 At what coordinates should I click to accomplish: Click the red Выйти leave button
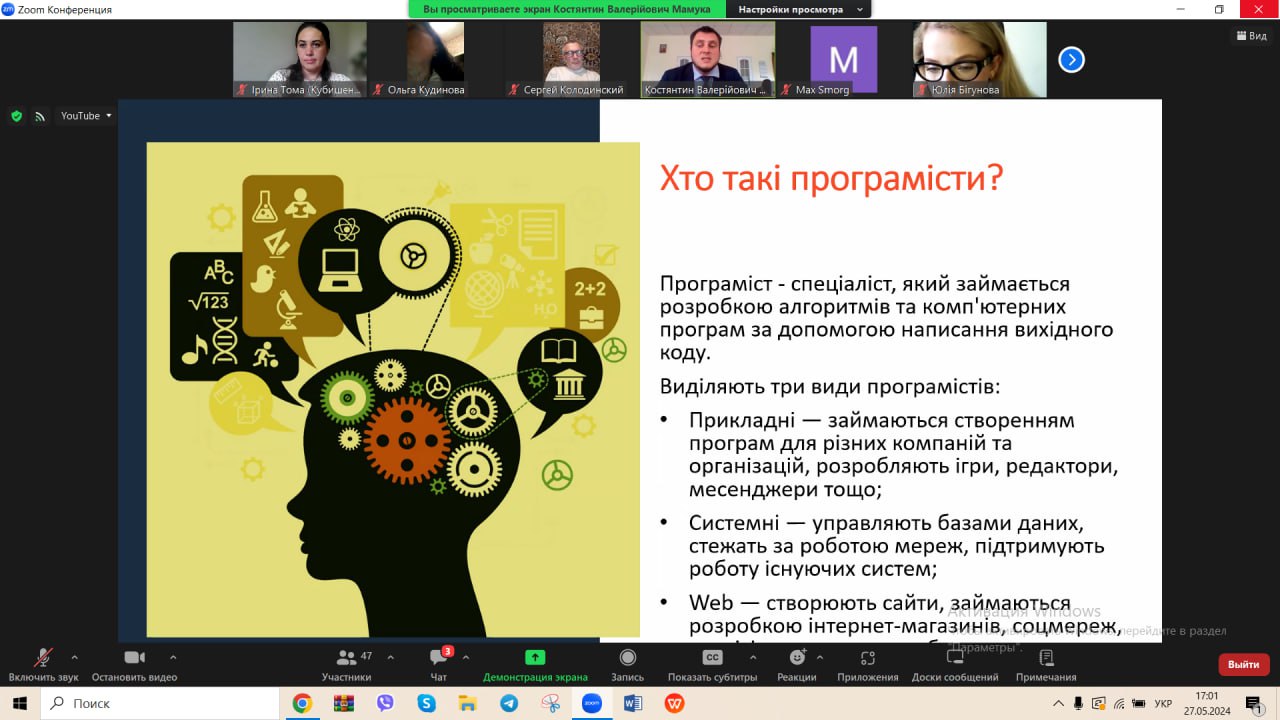pos(1243,664)
